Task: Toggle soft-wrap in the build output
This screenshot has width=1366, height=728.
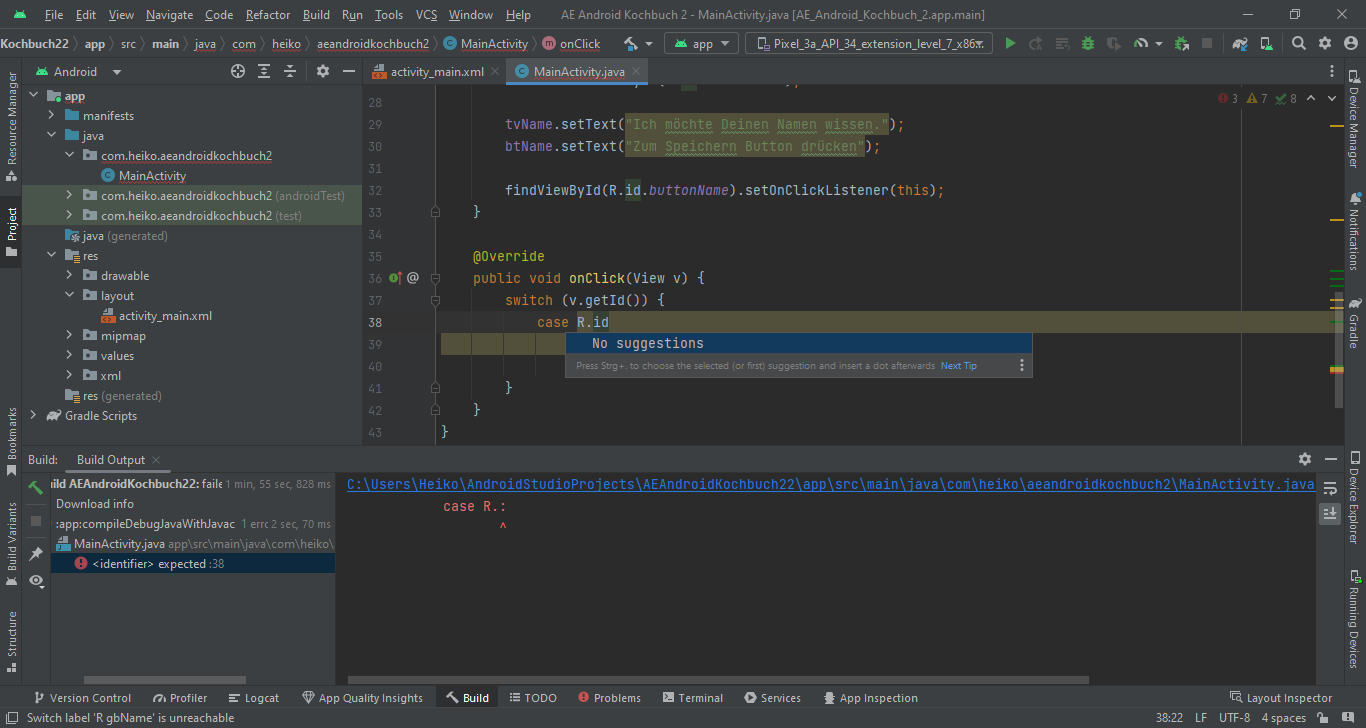Action: click(x=1330, y=488)
